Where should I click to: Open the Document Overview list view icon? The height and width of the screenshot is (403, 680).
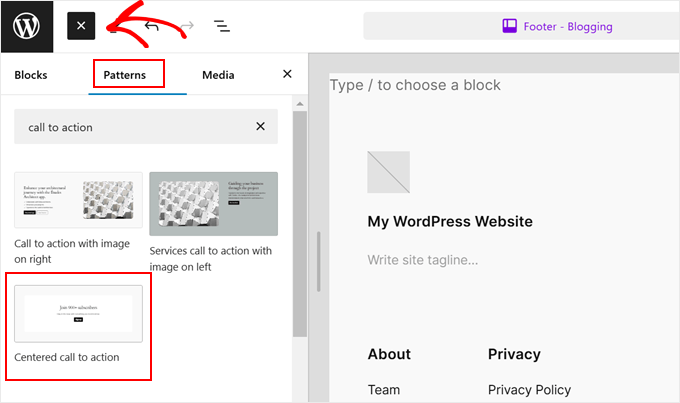221,26
